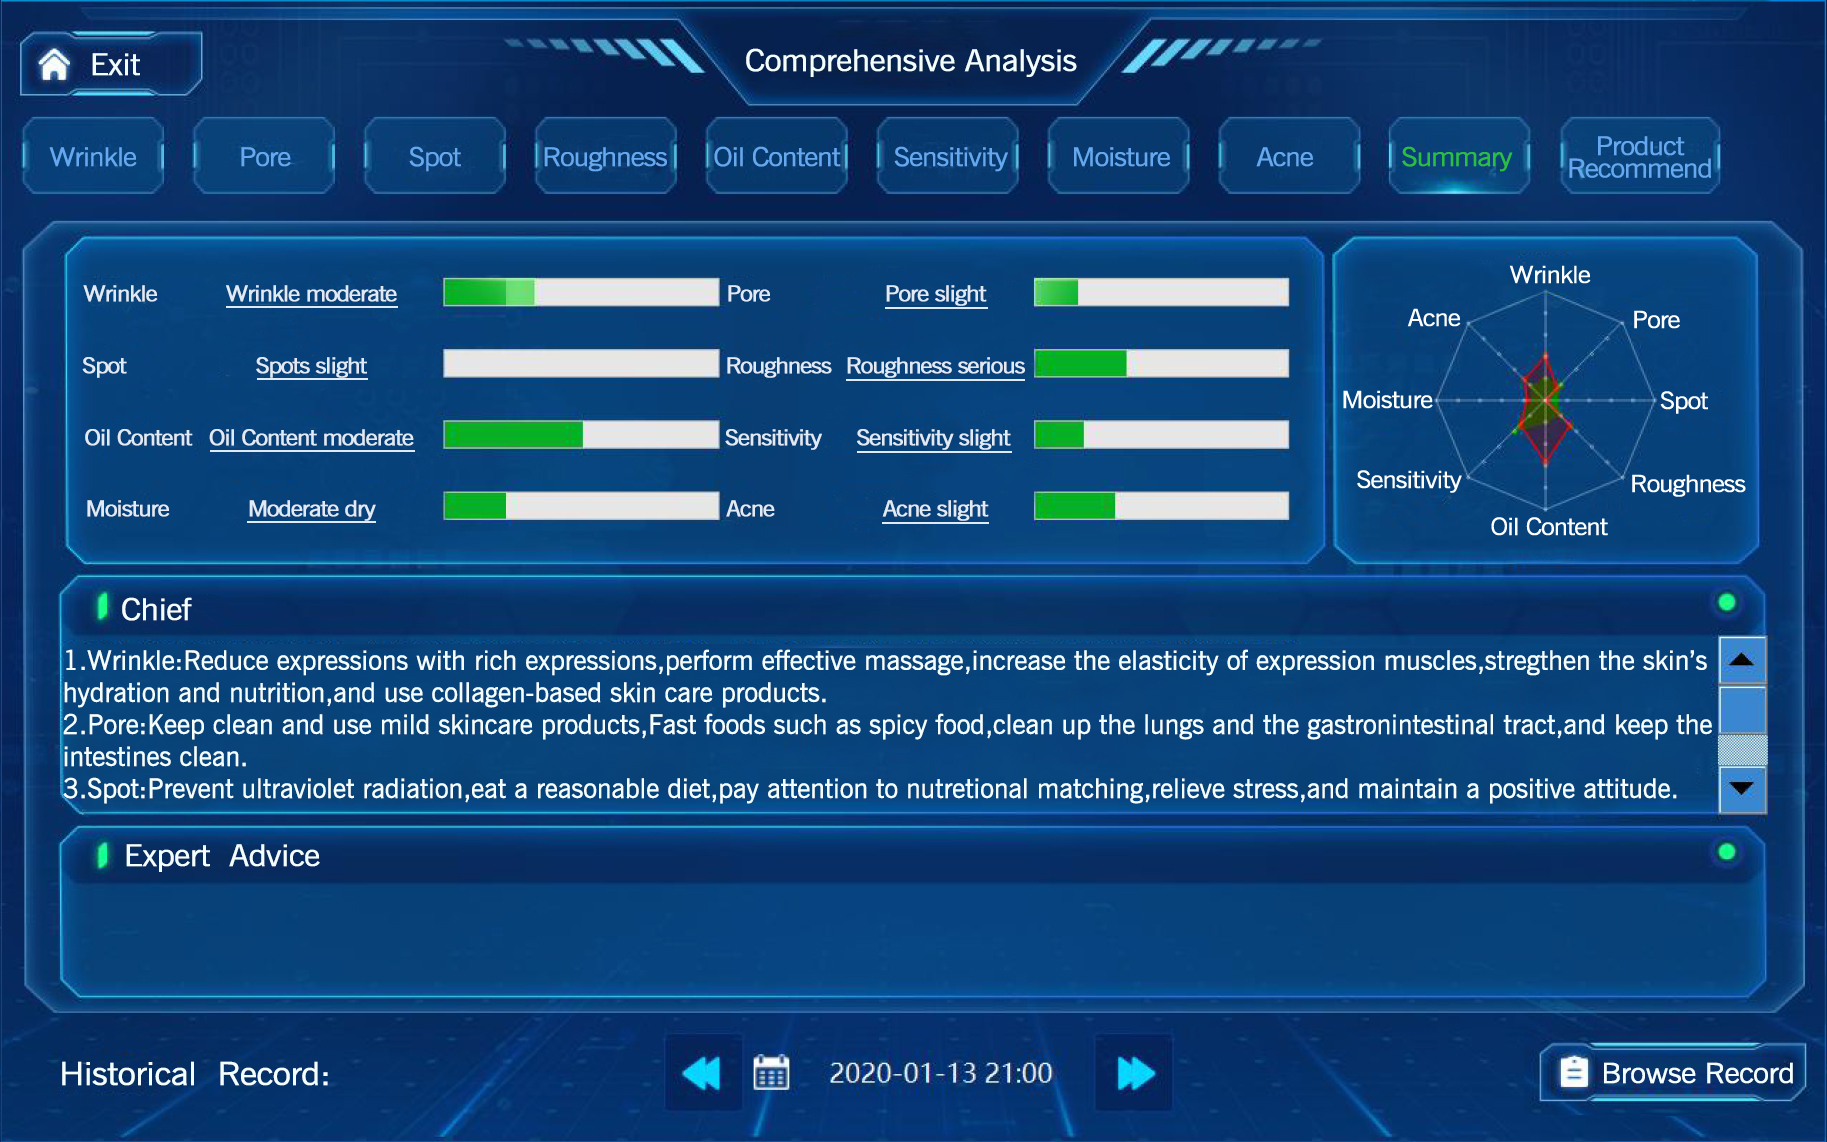Switch to the Wrinkle tab

click(93, 157)
